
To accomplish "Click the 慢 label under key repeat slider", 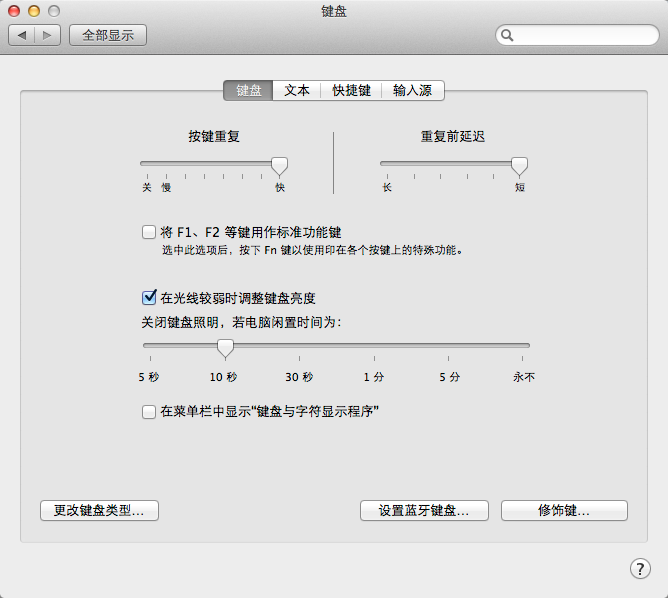I will tap(166, 187).
